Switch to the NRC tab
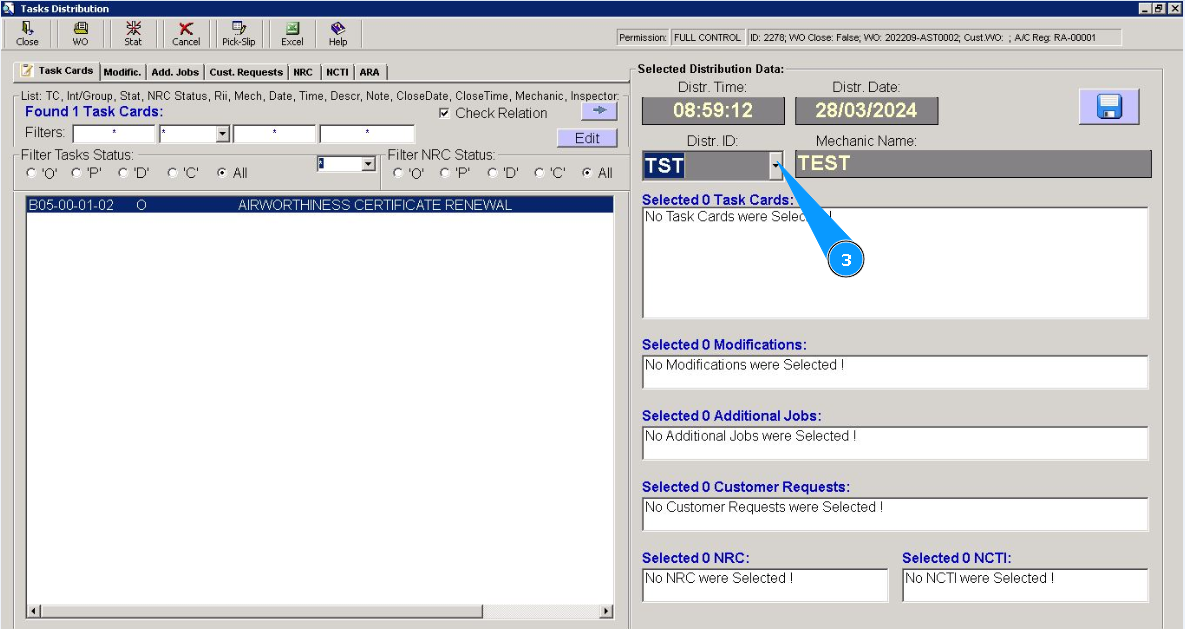This screenshot has height=629, width=1185. tap(303, 73)
